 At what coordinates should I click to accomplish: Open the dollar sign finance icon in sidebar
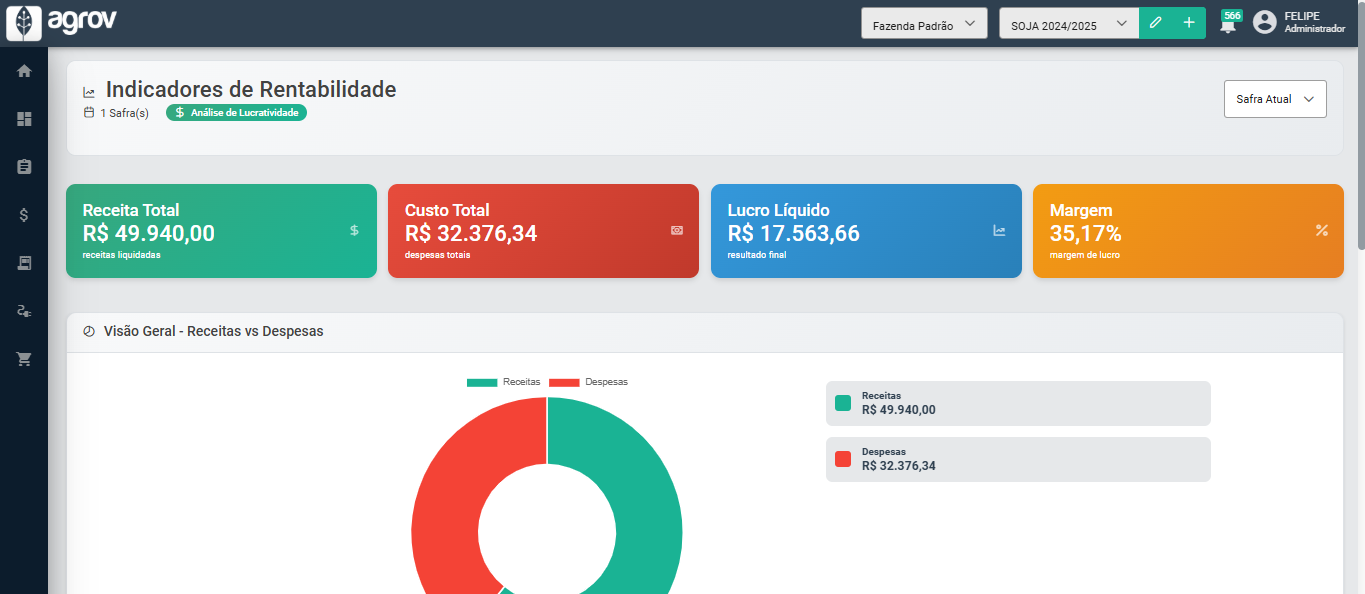[x=24, y=215]
